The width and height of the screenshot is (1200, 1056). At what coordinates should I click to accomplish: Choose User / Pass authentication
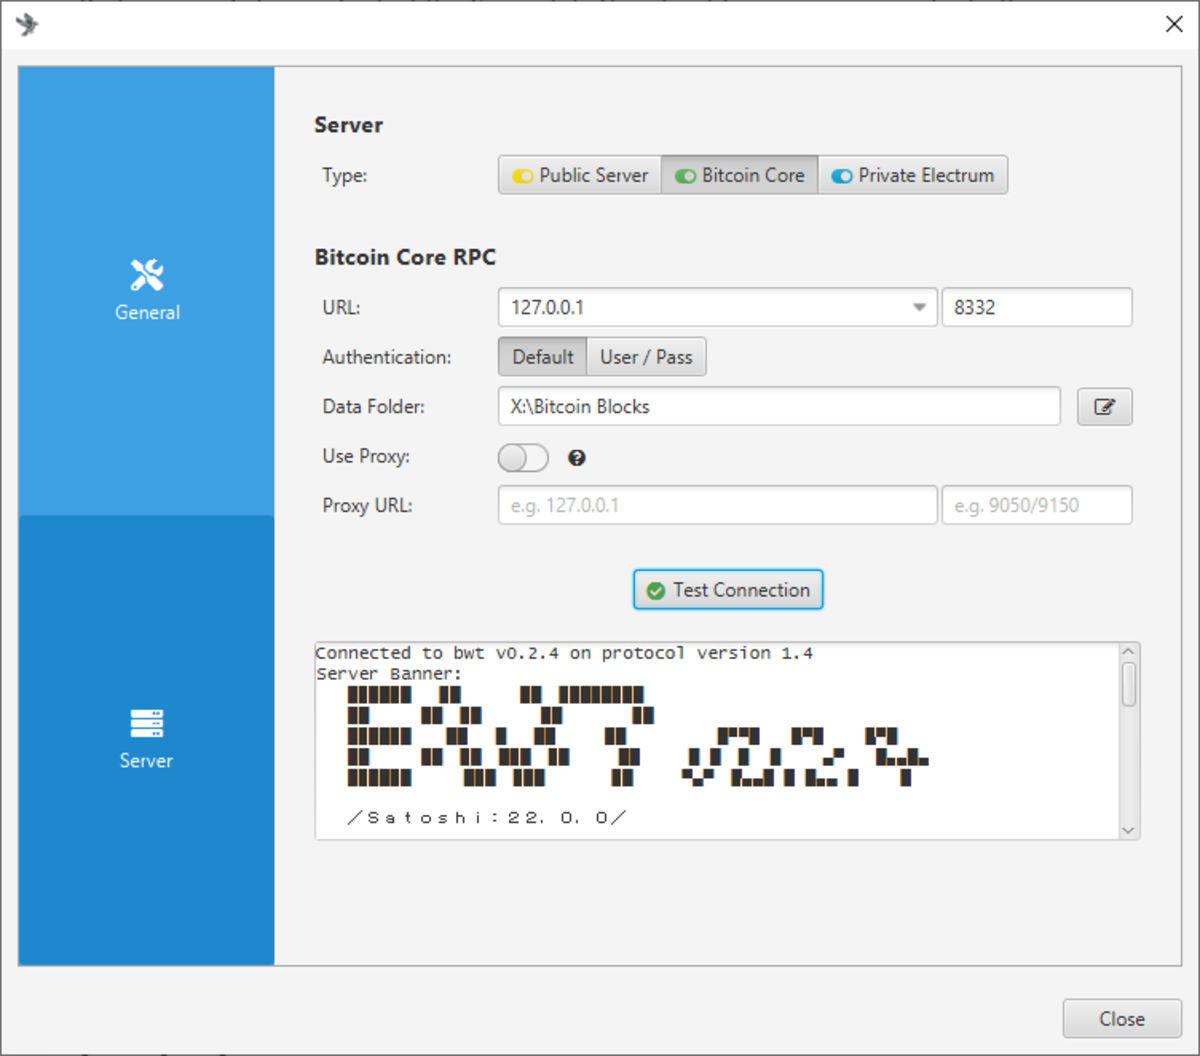pos(646,357)
